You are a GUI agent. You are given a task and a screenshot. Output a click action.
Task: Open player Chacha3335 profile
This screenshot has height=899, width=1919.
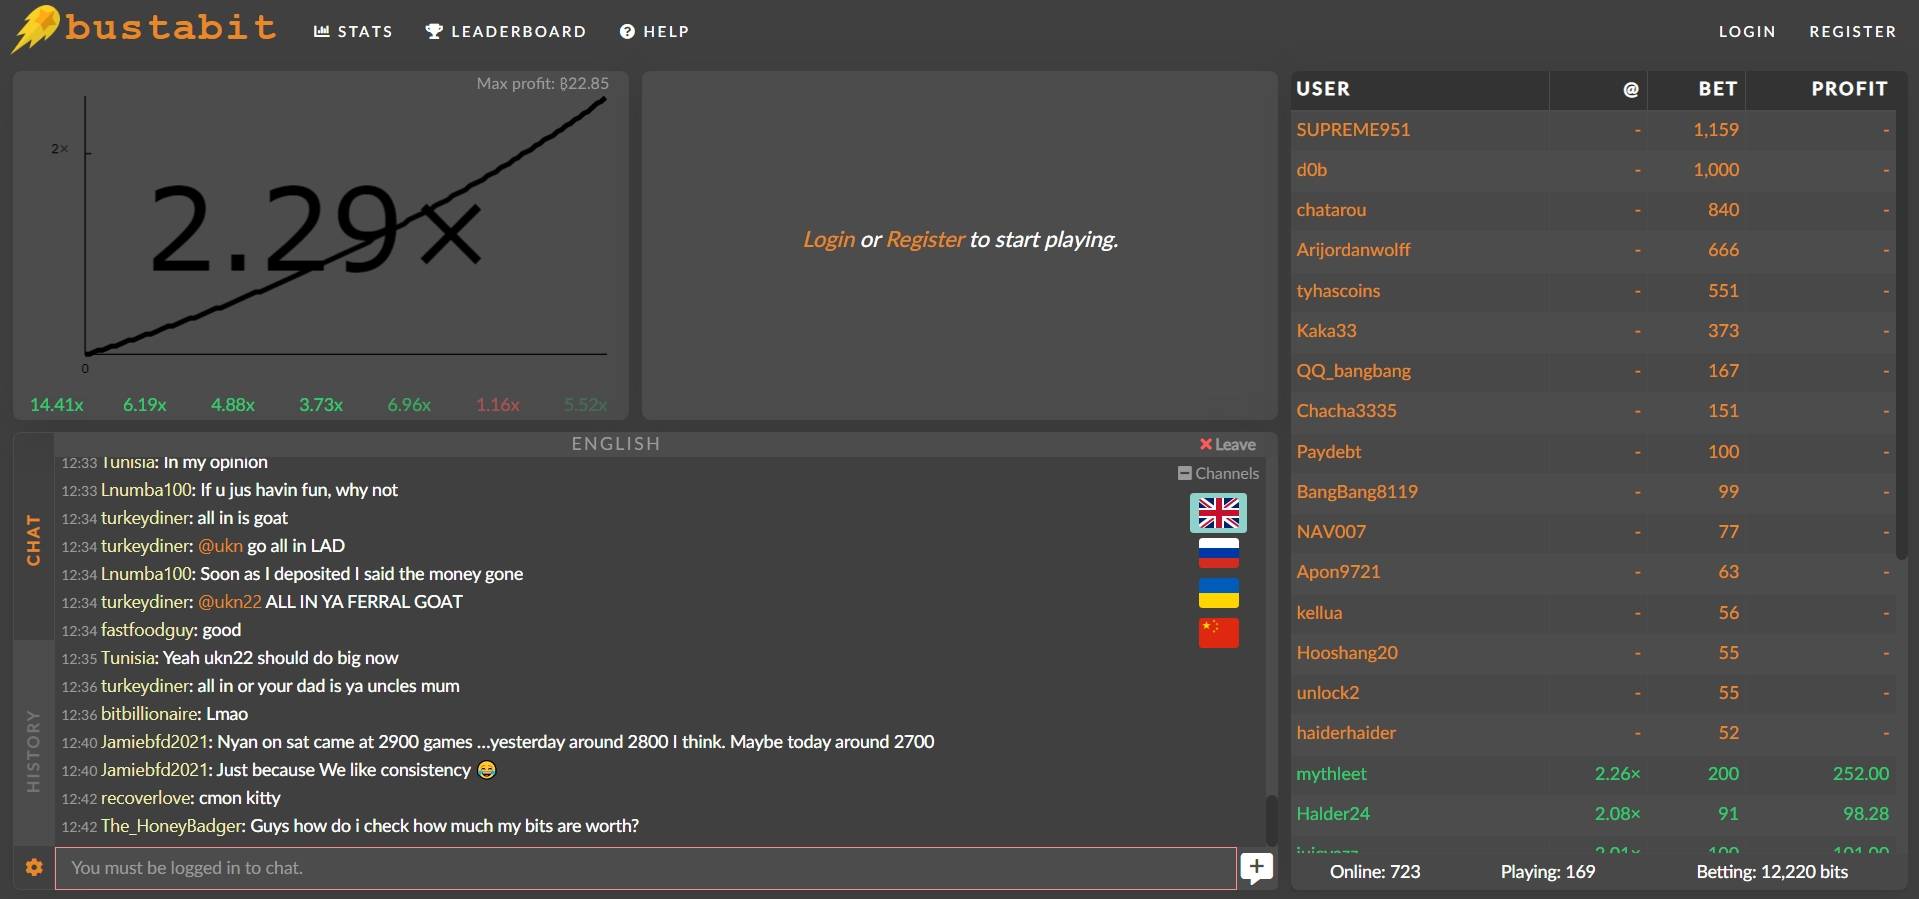tap(1346, 411)
